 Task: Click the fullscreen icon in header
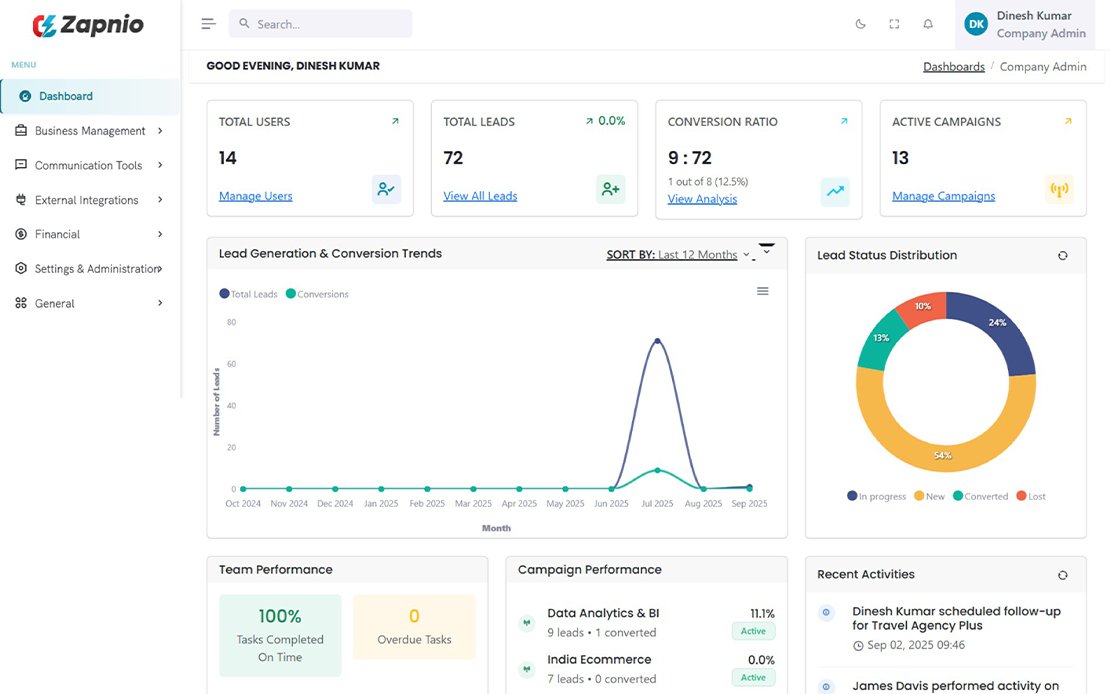click(x=894, y=24)
